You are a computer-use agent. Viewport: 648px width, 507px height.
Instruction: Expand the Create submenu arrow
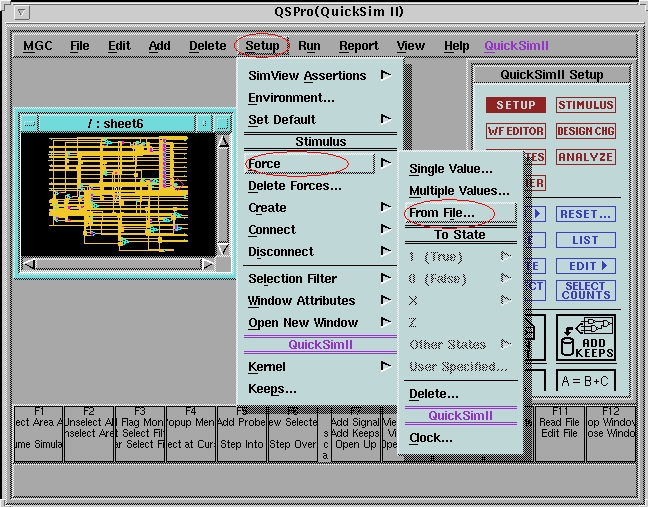point(386,208)
